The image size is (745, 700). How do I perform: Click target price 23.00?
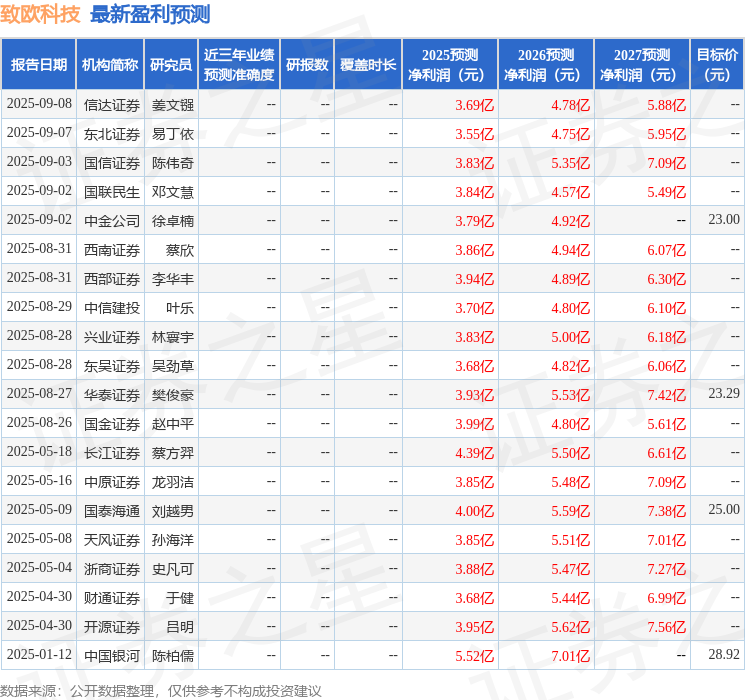[724, 220]
